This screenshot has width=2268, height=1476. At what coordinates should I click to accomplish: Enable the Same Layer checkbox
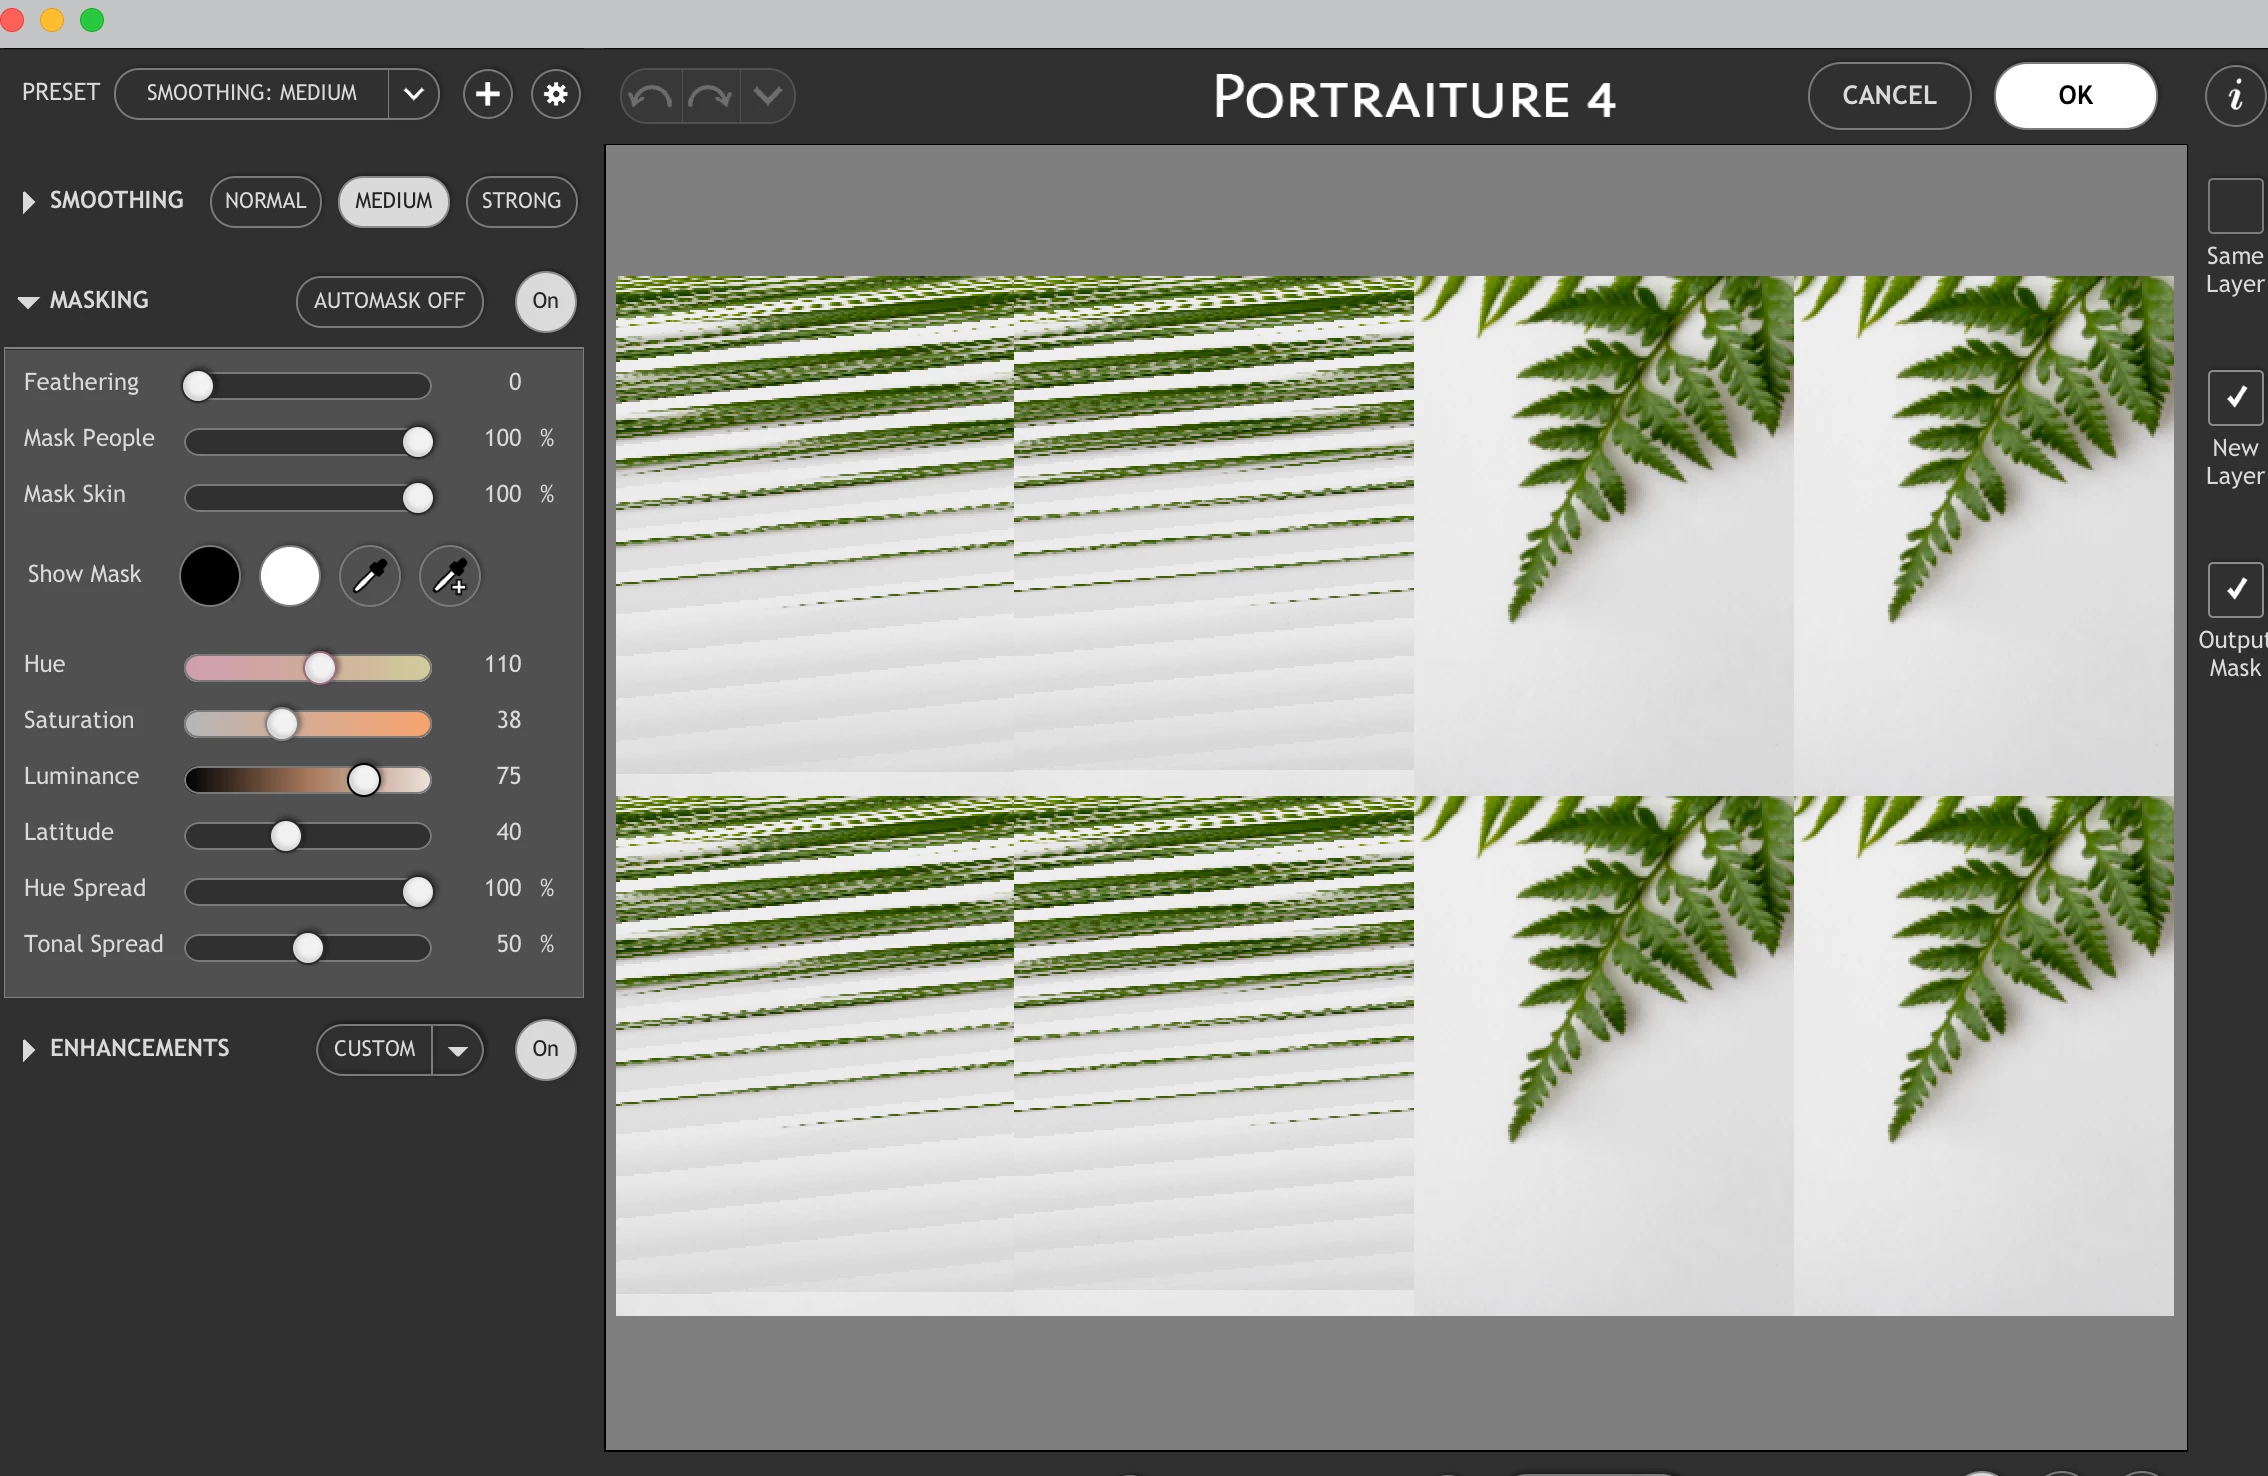[x=2234, y=206]
